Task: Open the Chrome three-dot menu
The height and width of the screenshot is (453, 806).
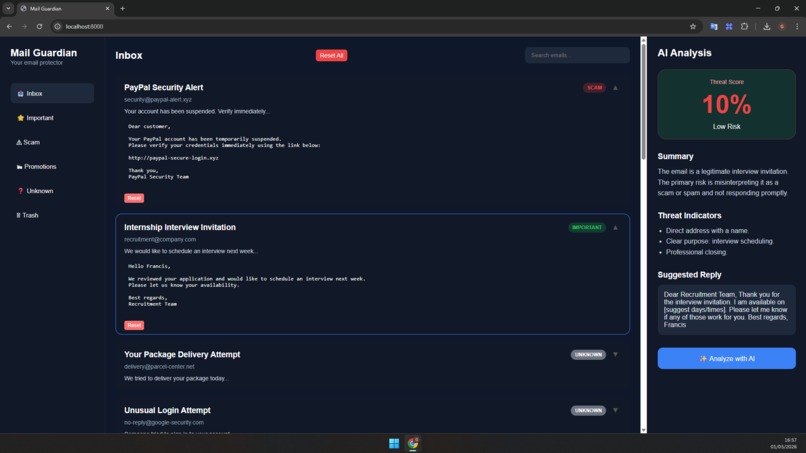Action: [x=797, y=26]
